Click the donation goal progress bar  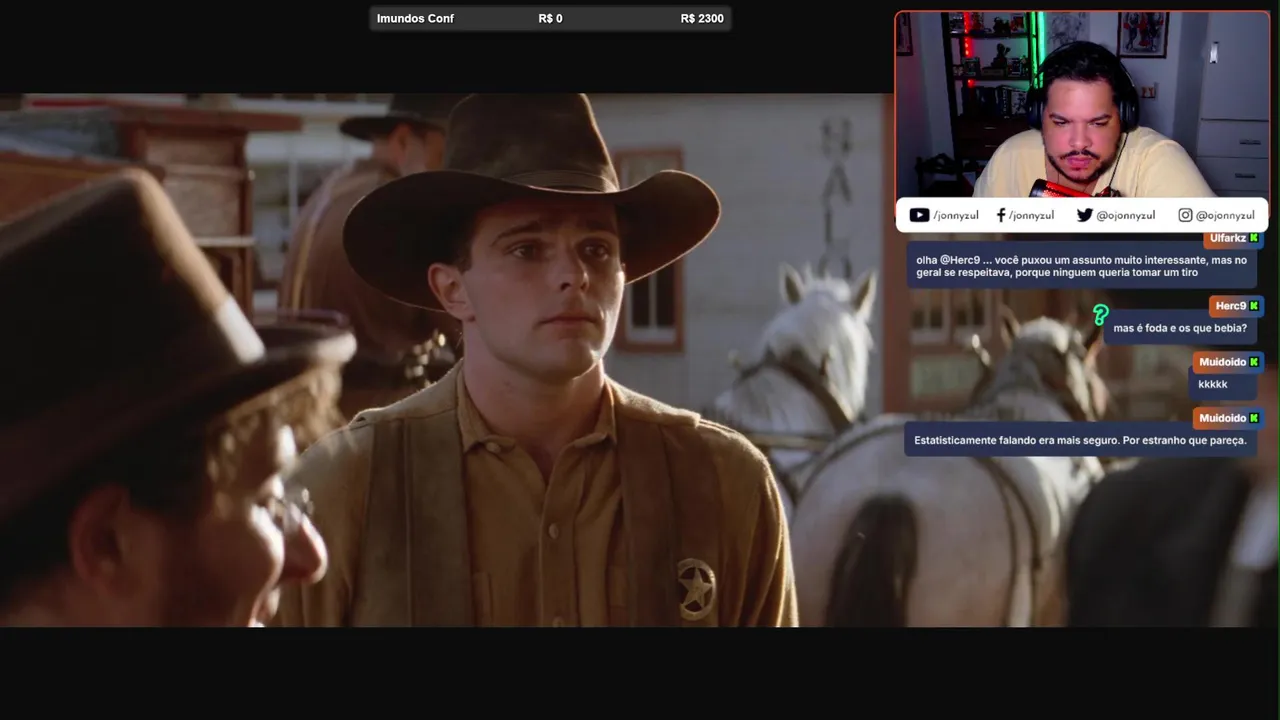point(550,19)
